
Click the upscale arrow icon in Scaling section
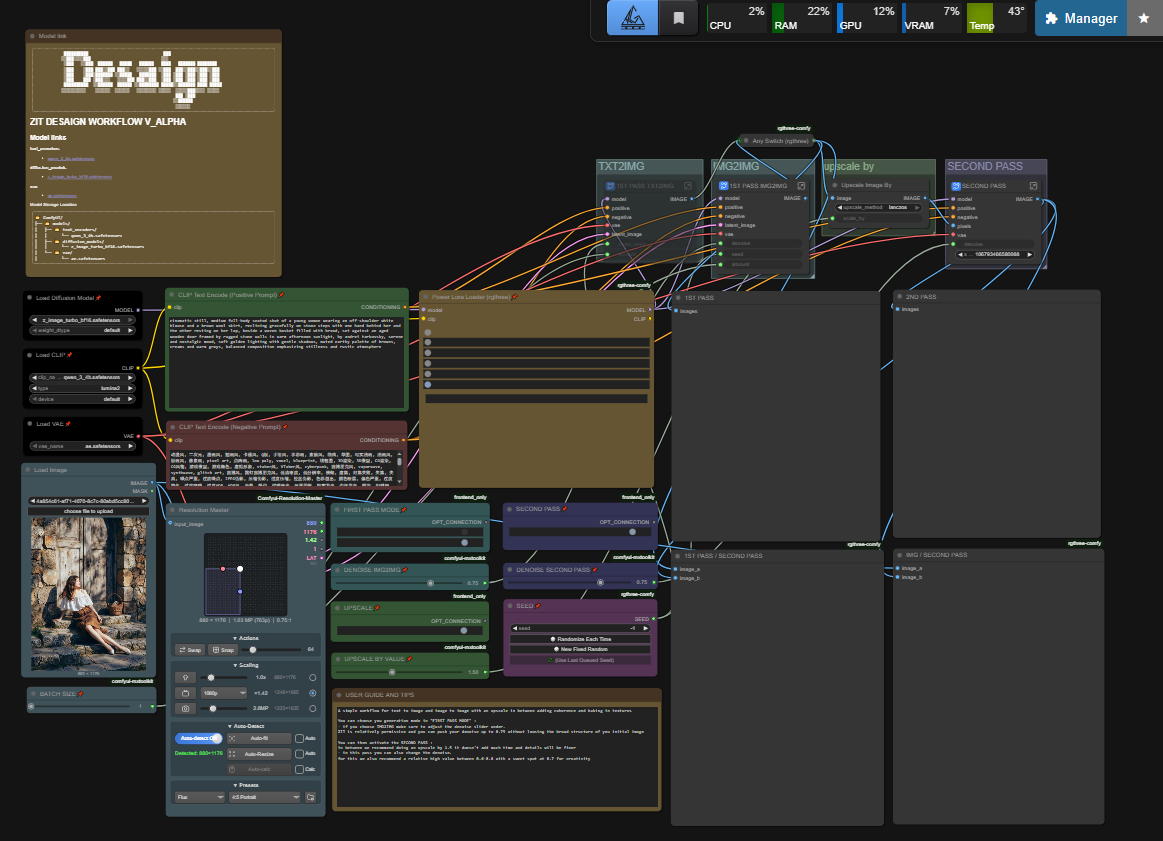[x=185, y=677]
